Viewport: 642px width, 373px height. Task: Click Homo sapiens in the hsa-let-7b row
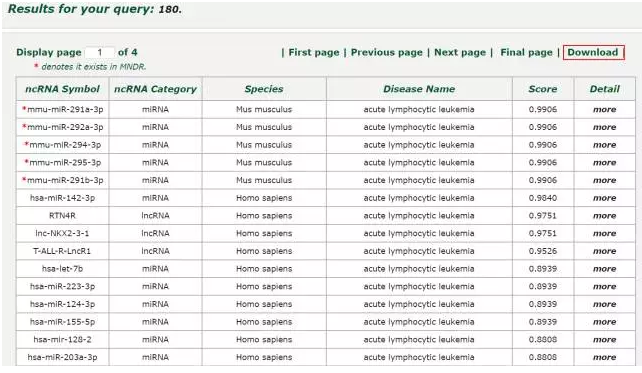coord(264,269)
